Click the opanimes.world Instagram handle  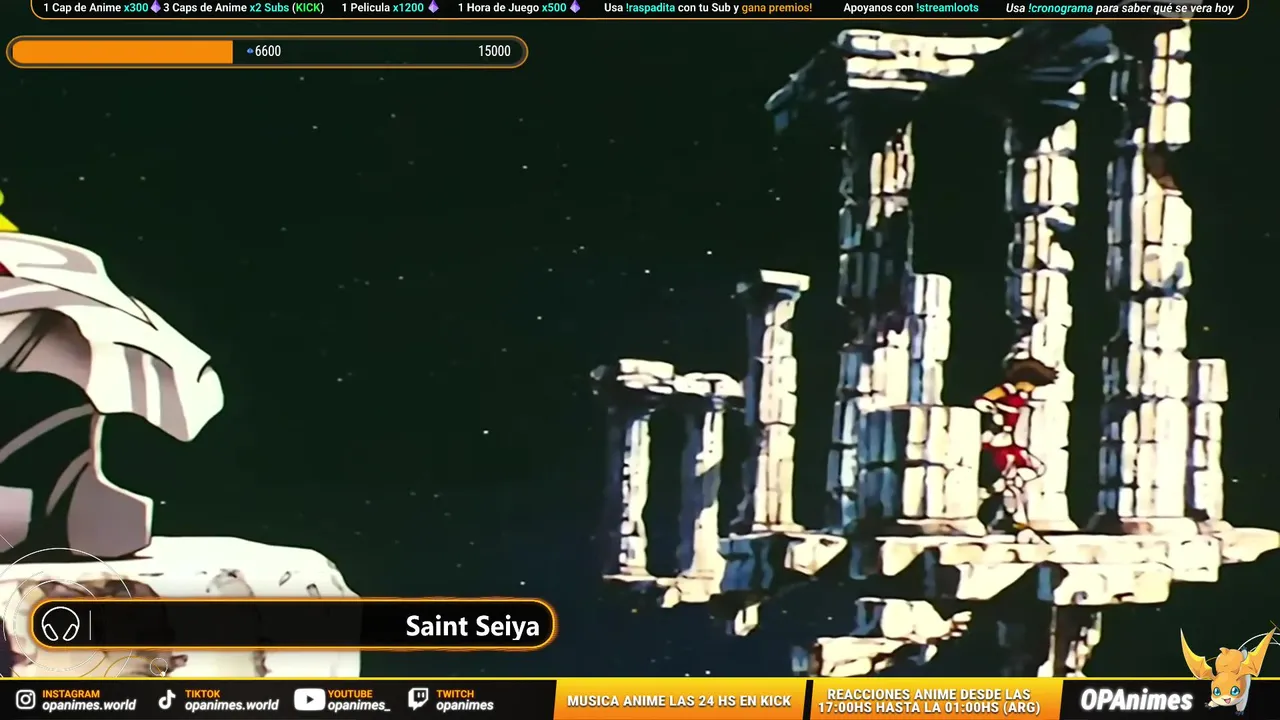tap(89, 705)
